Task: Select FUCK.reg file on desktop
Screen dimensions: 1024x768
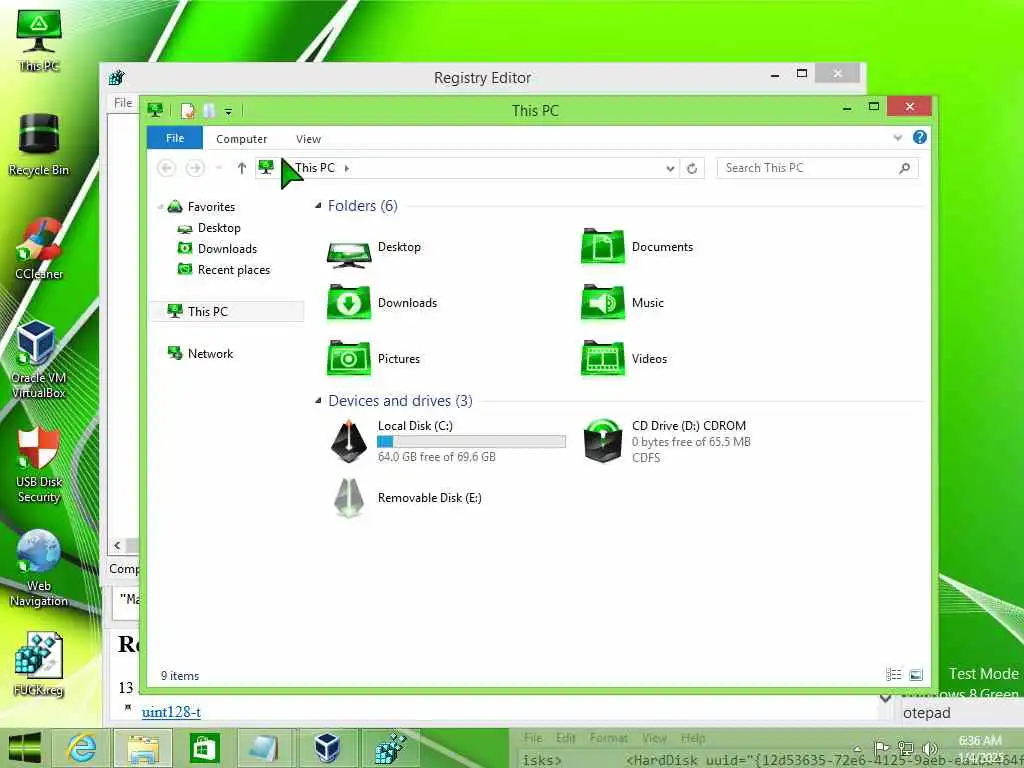Action: pyautogui.click(x=39, y=665)
